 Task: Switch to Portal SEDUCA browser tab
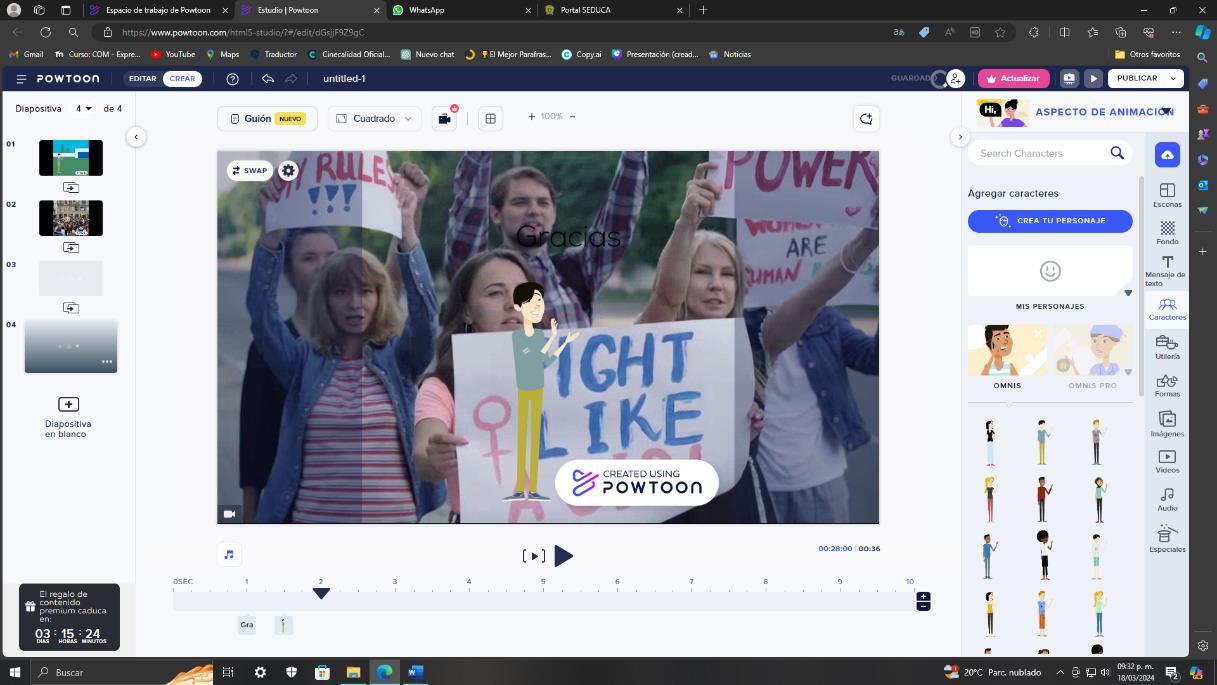(614, 10)
